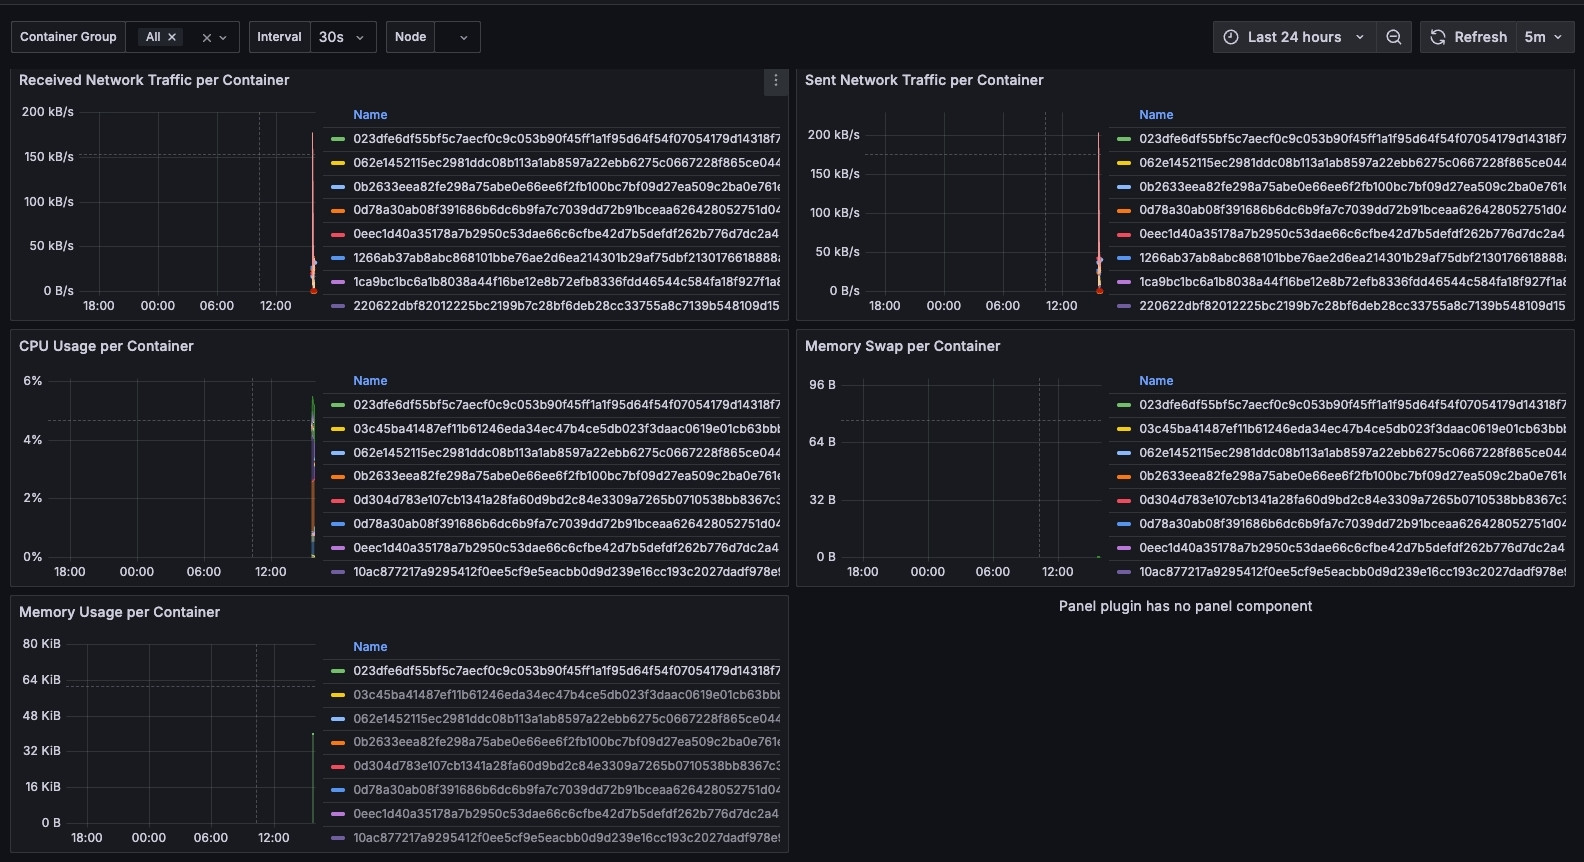Sort Received Traffic legend by Name
The width and height of the screenshot is (1584, 862).
pyautogui.click(x=370, y=115)
